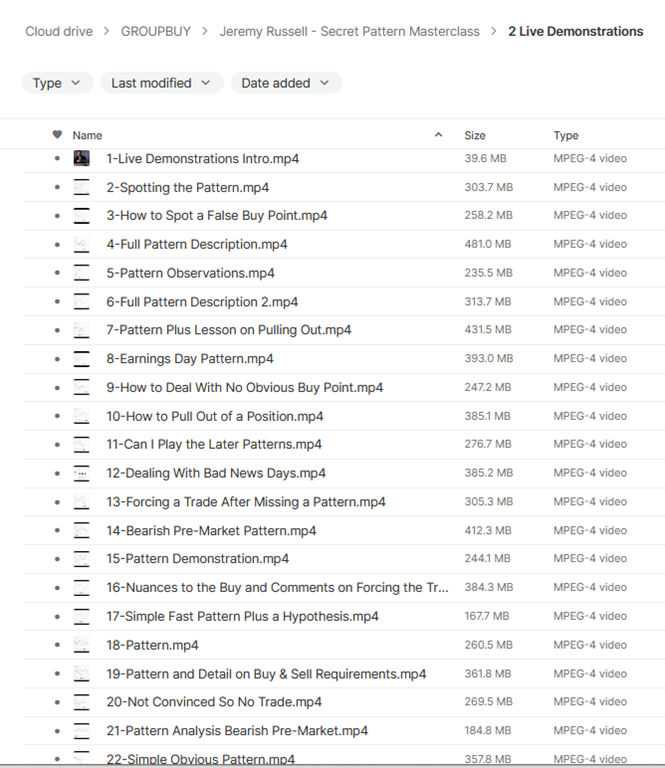Navigate to GROUPBUY breadcrumb folder

pyautogui.click(x=156, y=31)
